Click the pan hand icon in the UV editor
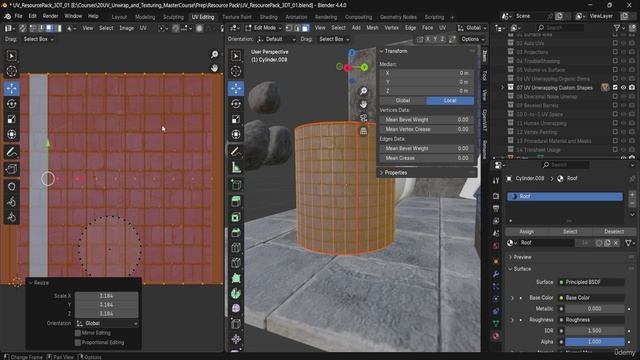640x360 pixels. click(214, 68)
